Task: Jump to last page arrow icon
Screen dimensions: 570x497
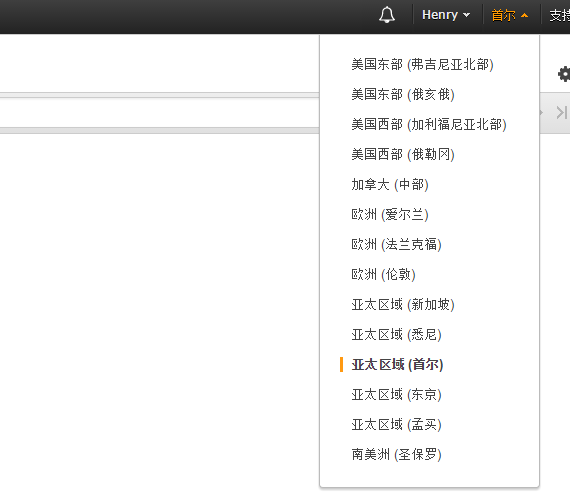Action: (x=562, y=112)
